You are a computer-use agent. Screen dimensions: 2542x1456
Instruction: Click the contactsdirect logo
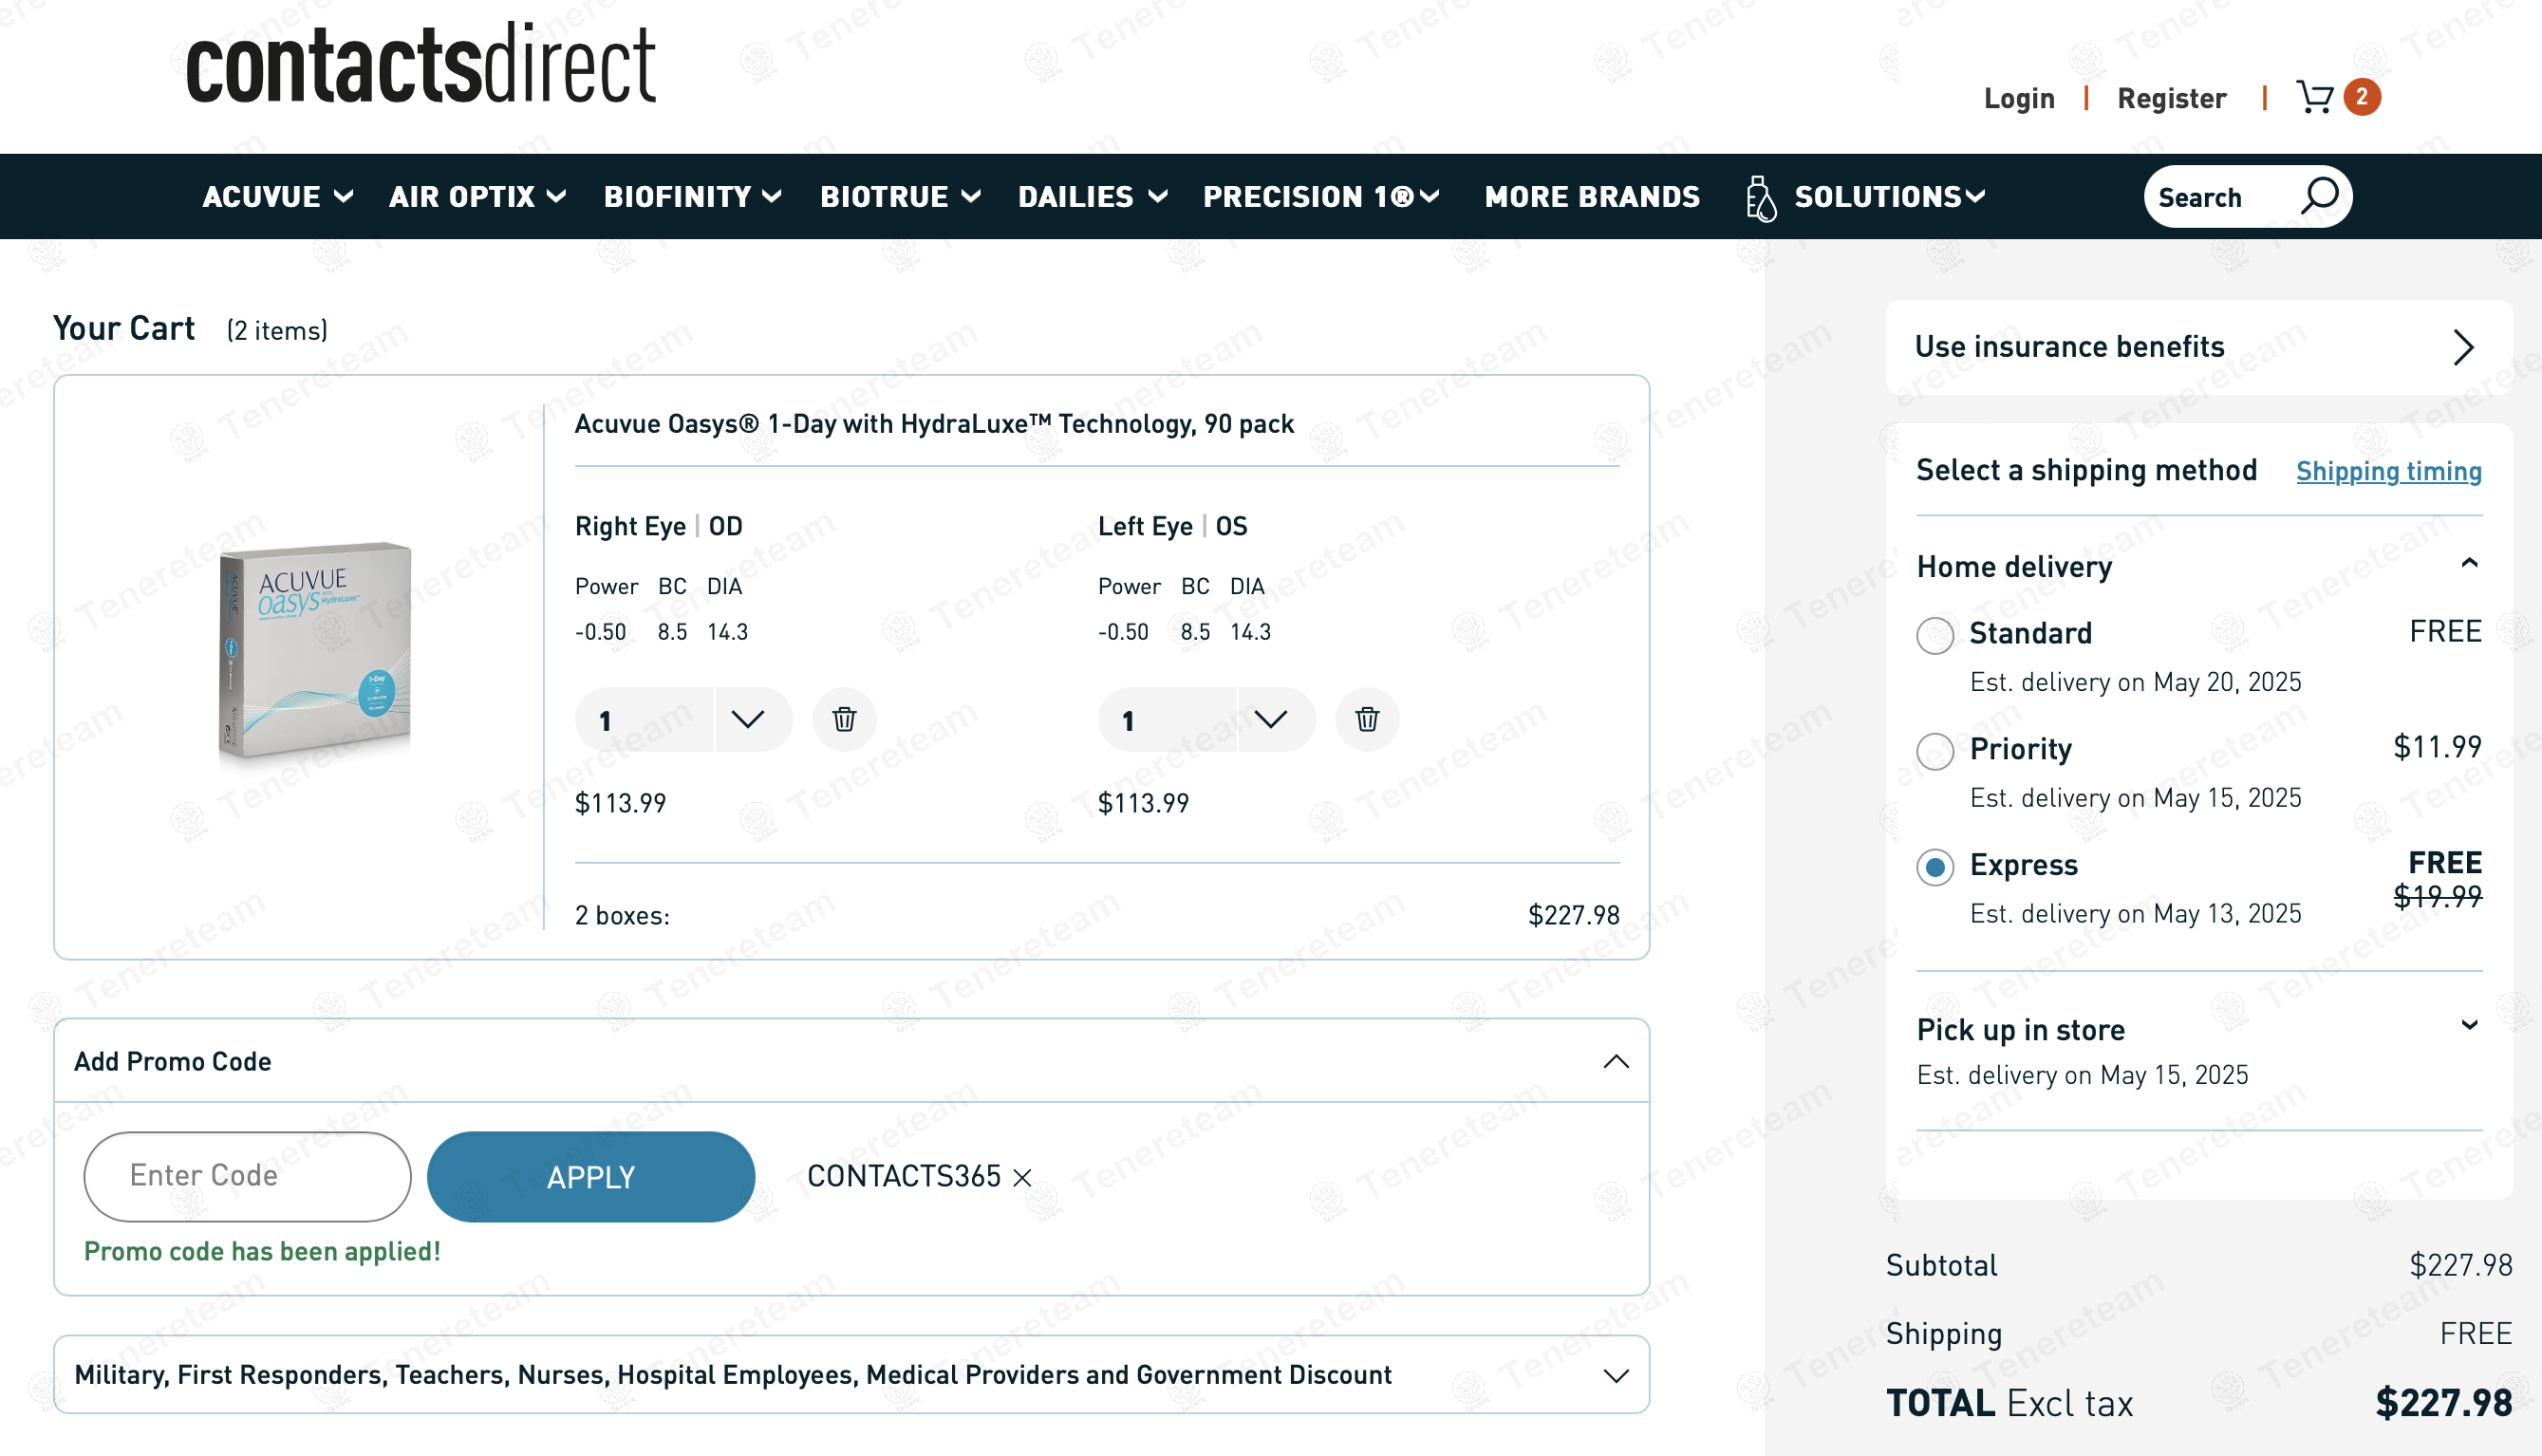(421, 65)
